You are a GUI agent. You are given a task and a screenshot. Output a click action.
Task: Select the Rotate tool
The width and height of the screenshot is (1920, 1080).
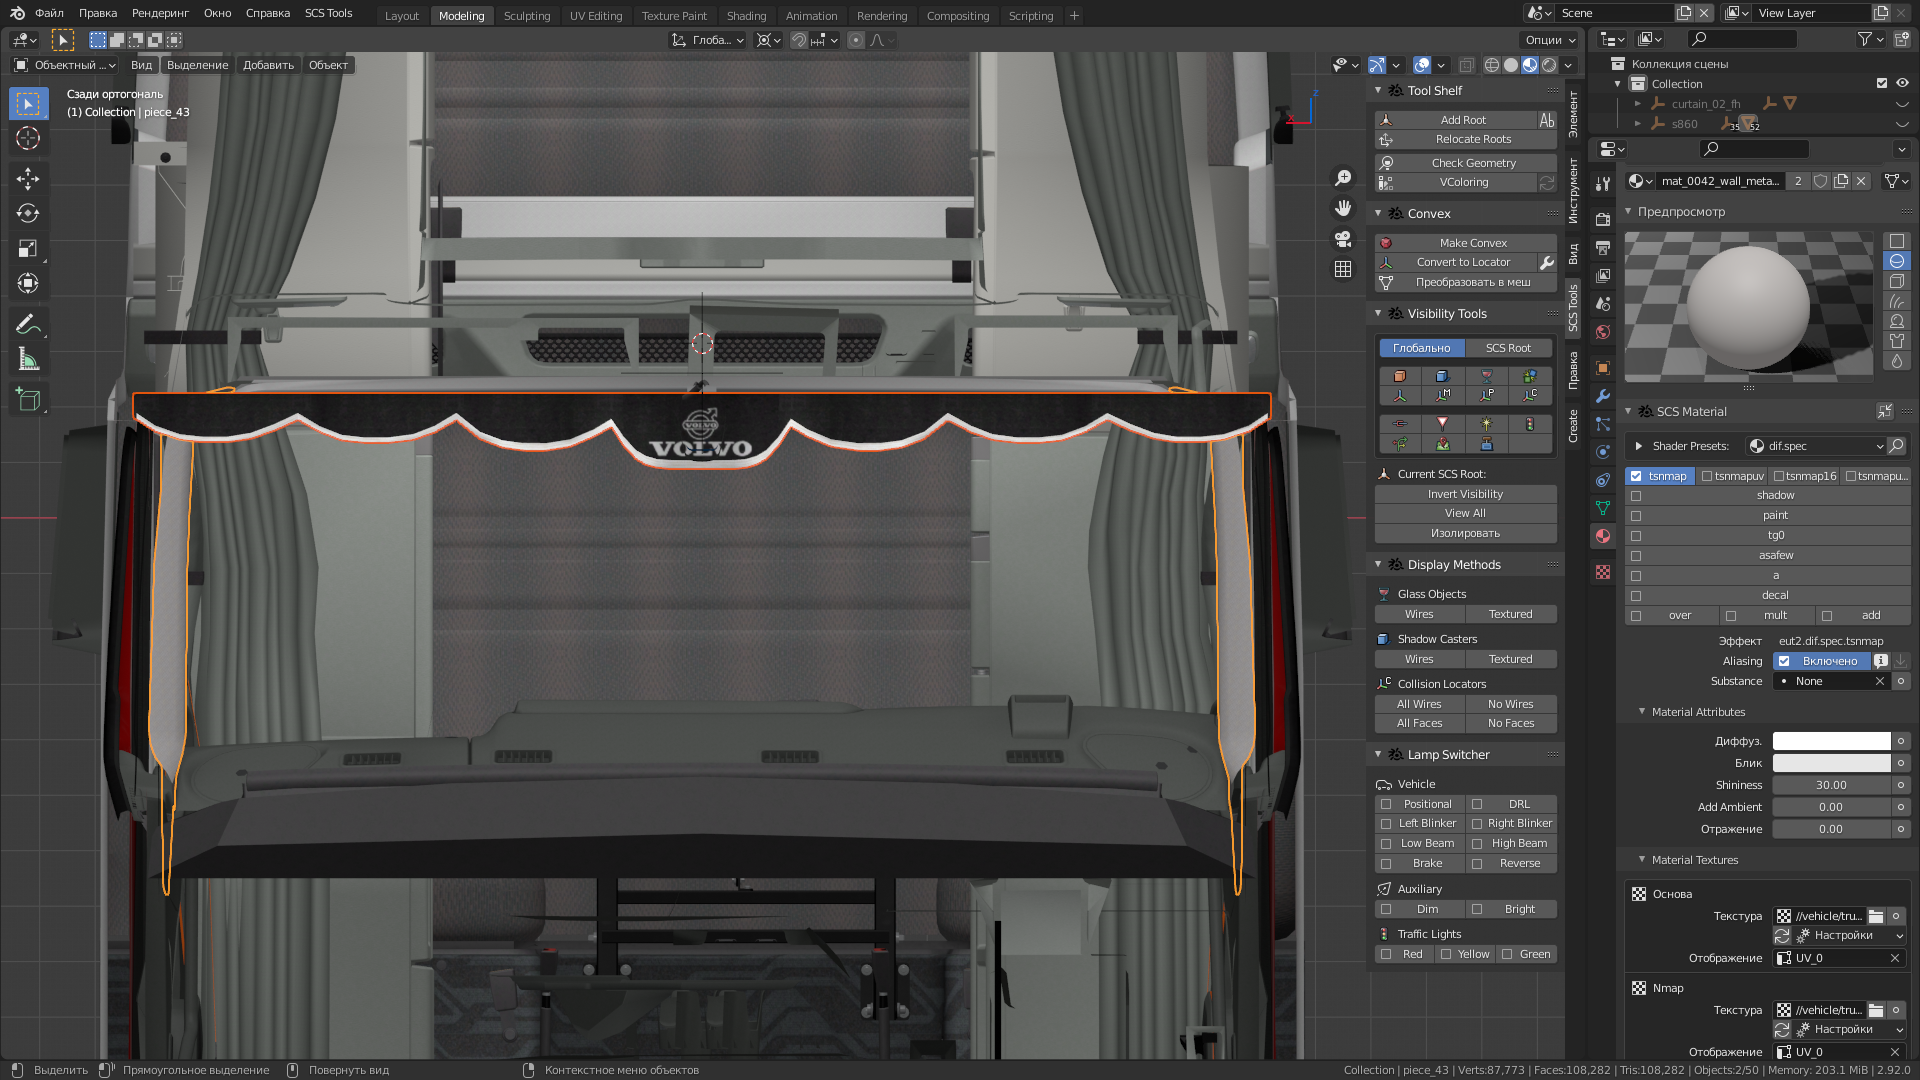click(28, 213)
